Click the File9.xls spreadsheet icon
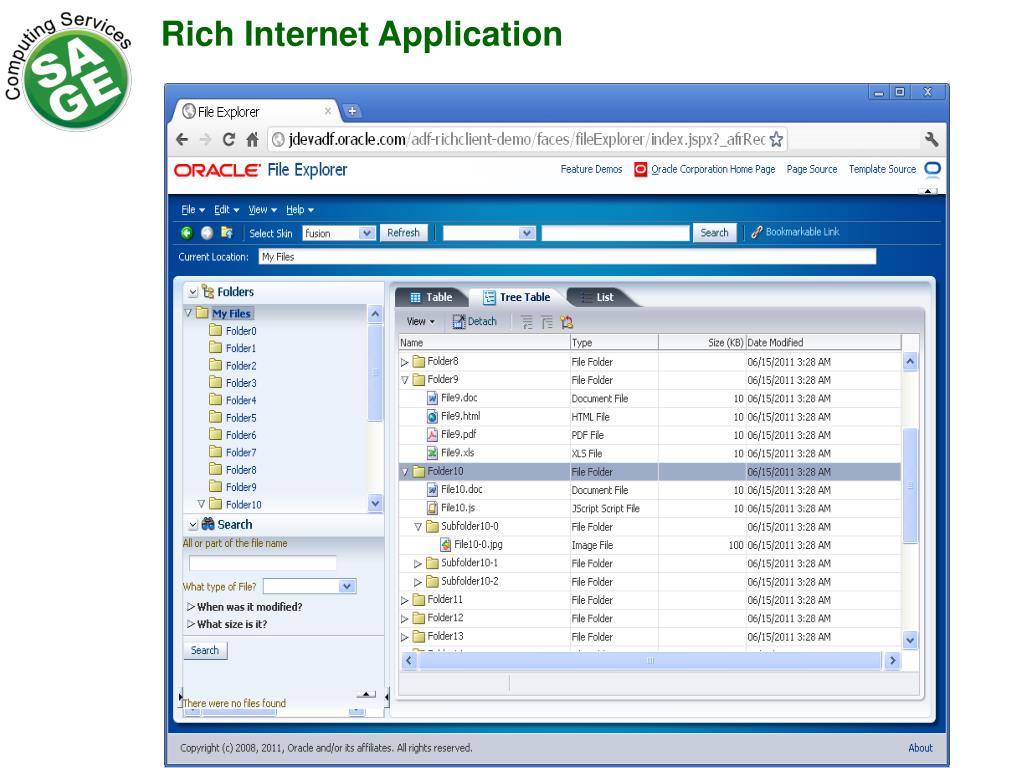The width and height of the screenshot is (1024, 768). (x=432, y=453)
